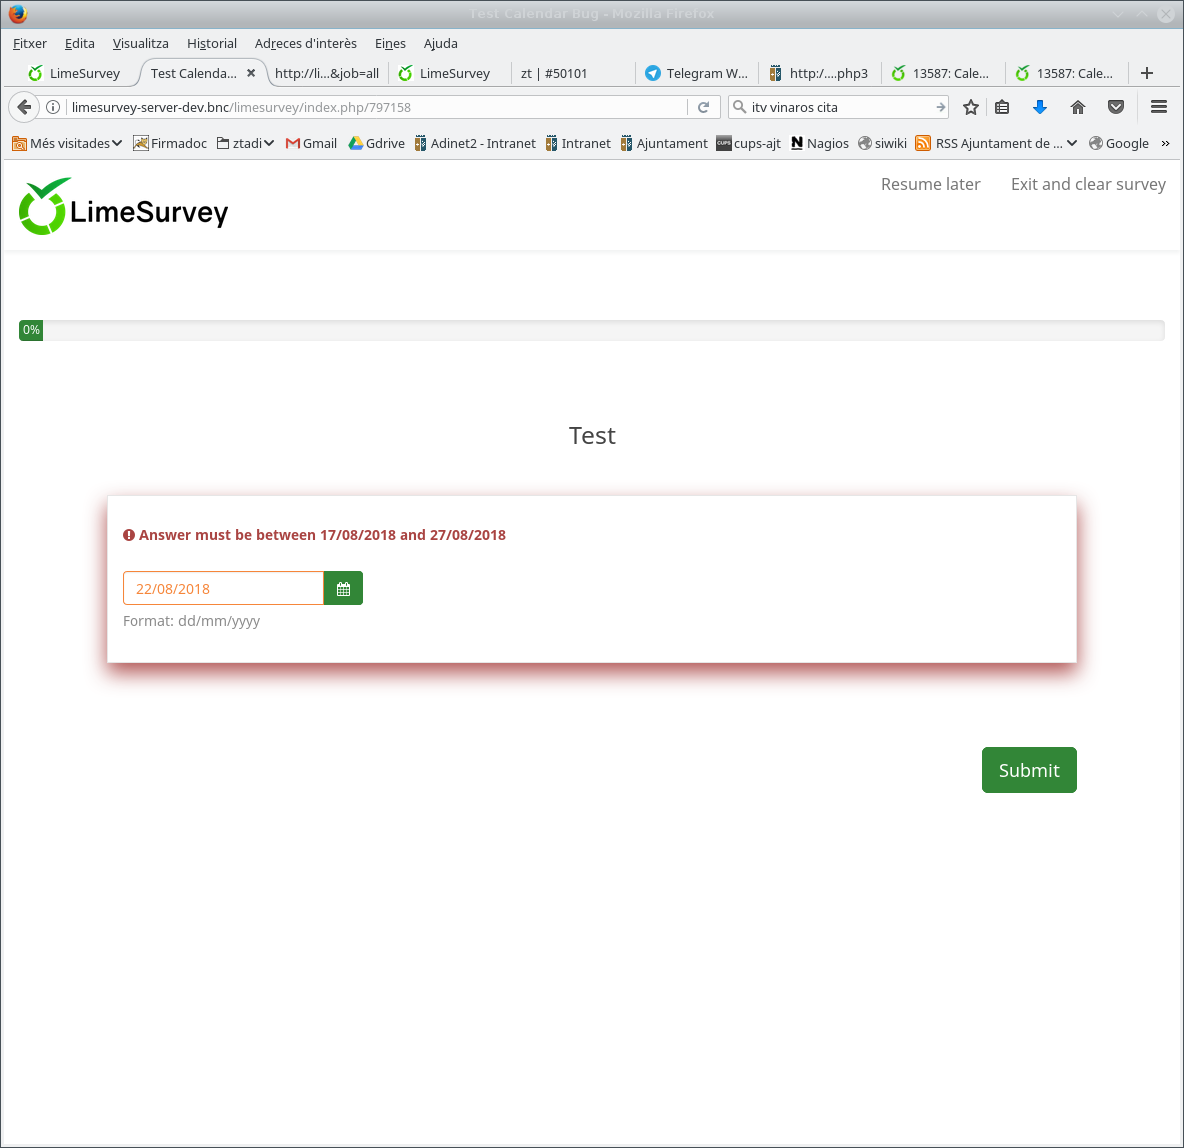Screen dimensions: 1184x1148
Task: Reload the current page
Action: coord(703,107)
